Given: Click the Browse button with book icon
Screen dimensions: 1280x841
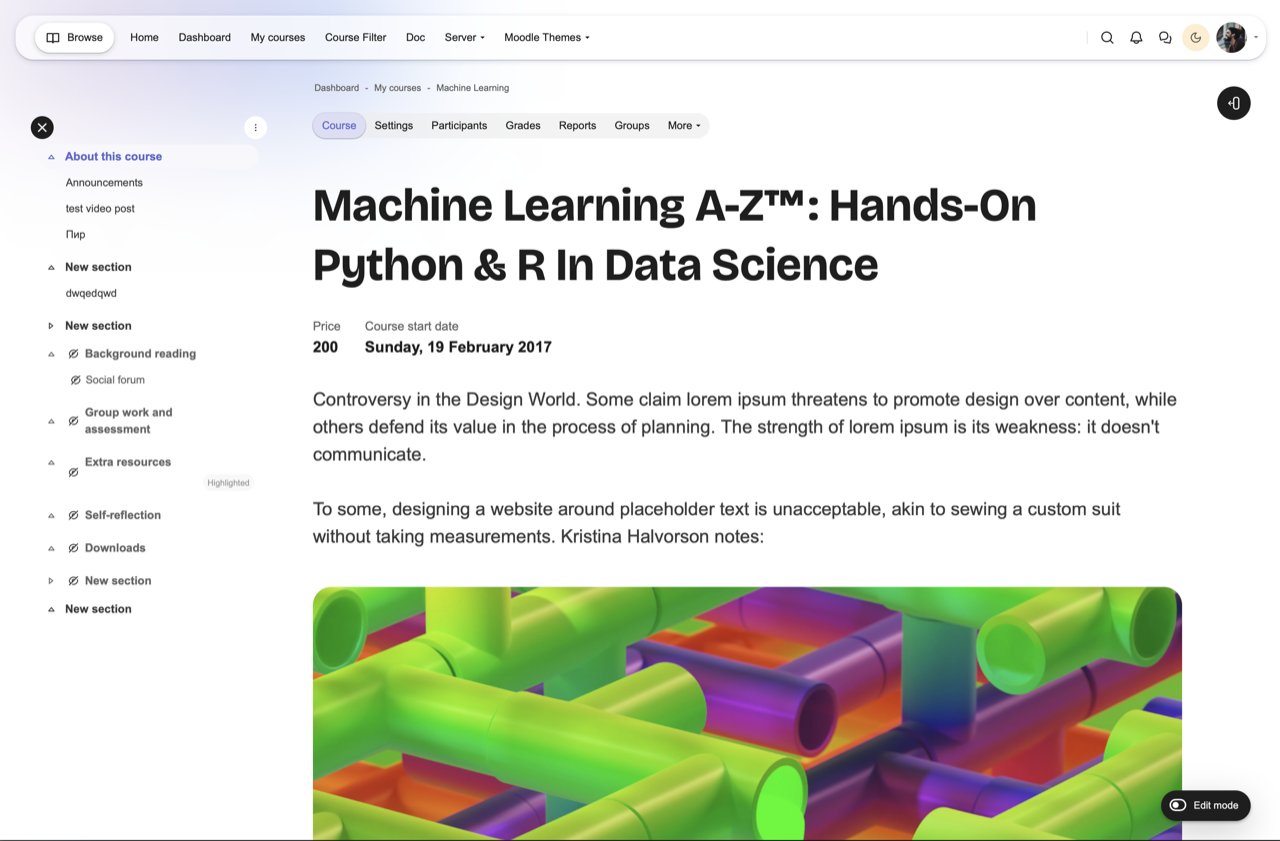Looking at the screenshot, I should click(x=75, y=38).
